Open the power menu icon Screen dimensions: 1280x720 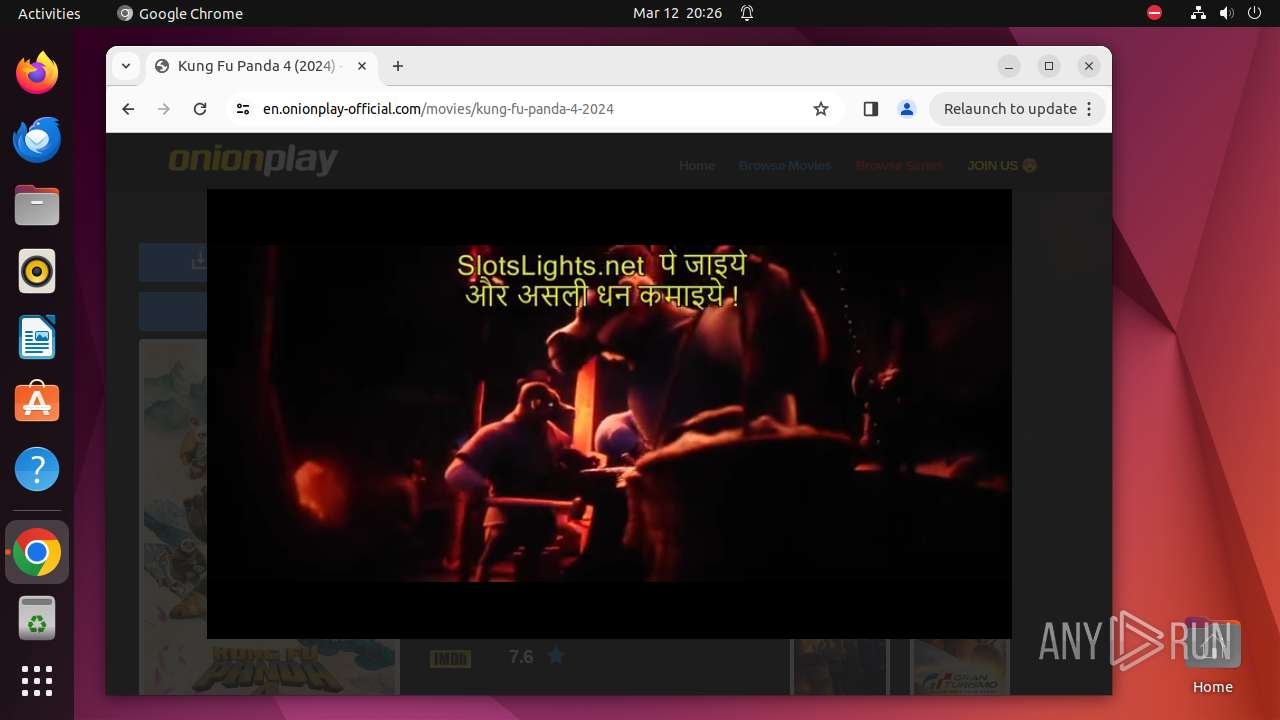(1256, 13)
